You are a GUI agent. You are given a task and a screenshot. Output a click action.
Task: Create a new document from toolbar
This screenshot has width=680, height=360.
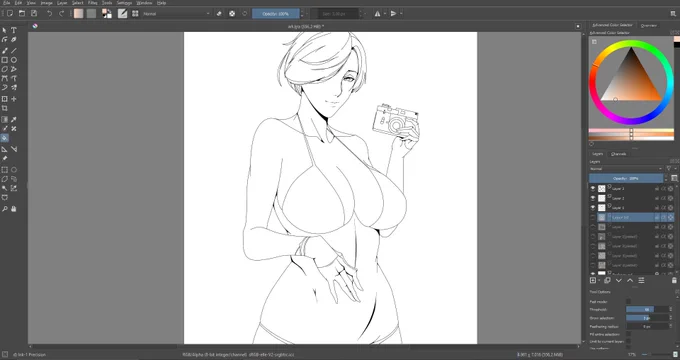coord(10,14)
